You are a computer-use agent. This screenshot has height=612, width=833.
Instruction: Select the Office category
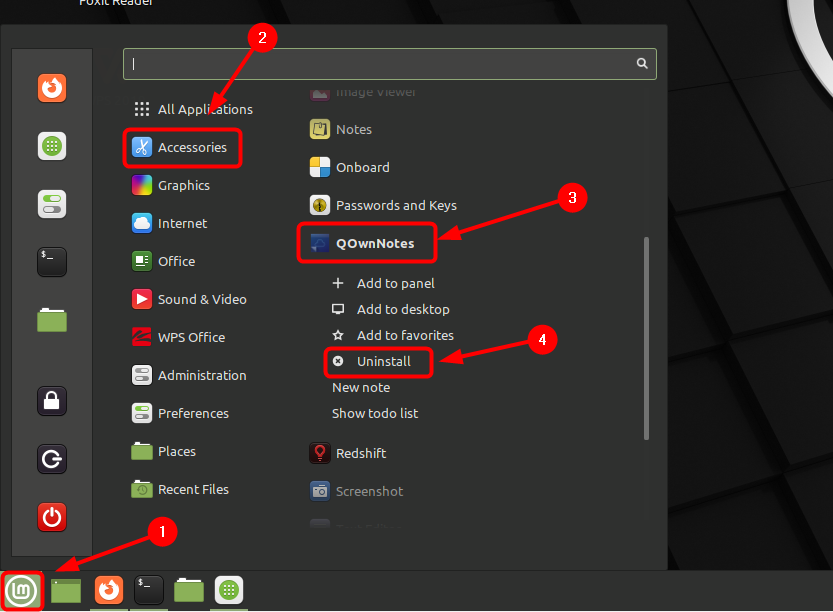[x=164, y=261]
